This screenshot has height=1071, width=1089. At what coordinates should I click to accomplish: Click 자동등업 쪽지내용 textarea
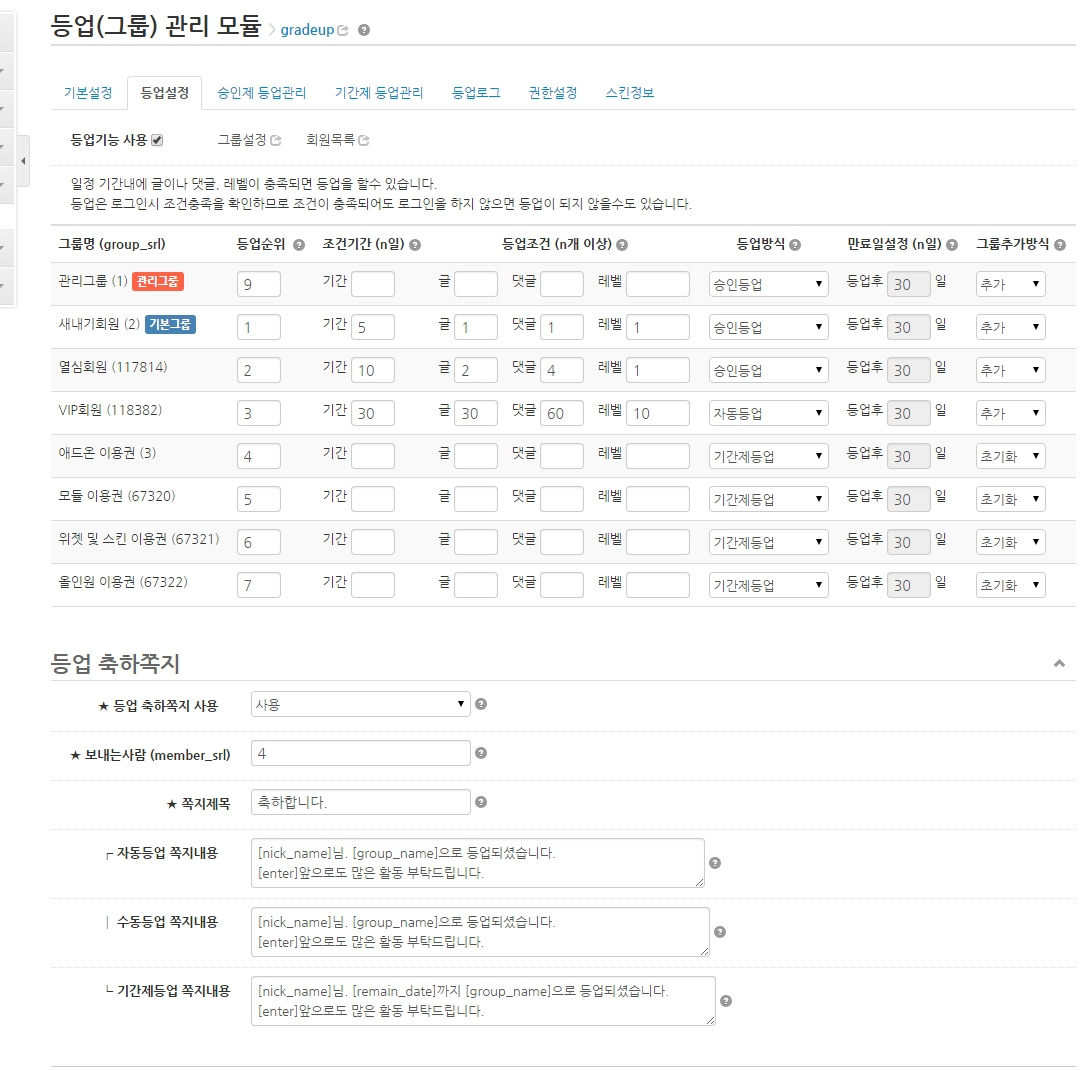478,863
